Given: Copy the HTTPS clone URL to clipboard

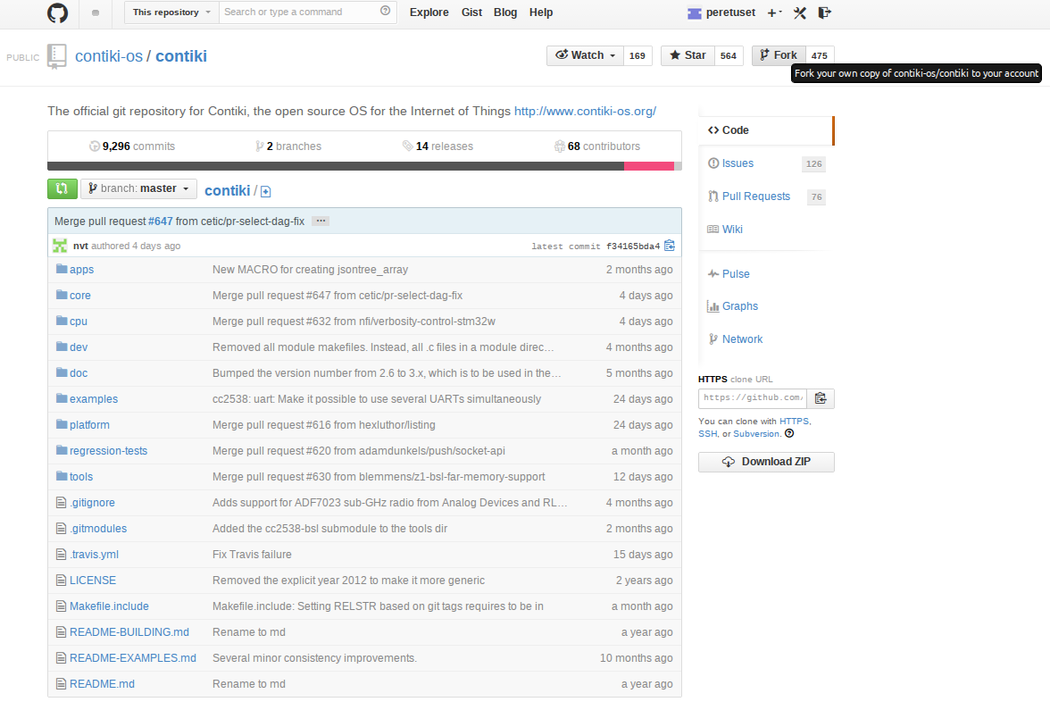Looking at the screenshot, I should point(821,398).
